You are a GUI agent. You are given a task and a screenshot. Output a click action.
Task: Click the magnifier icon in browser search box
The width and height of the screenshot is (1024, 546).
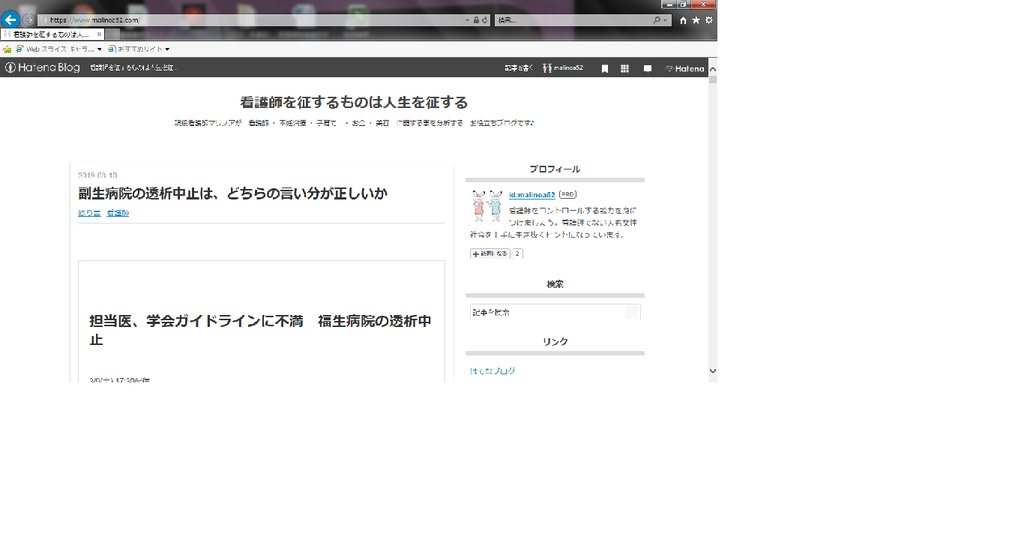pos(656,20)
